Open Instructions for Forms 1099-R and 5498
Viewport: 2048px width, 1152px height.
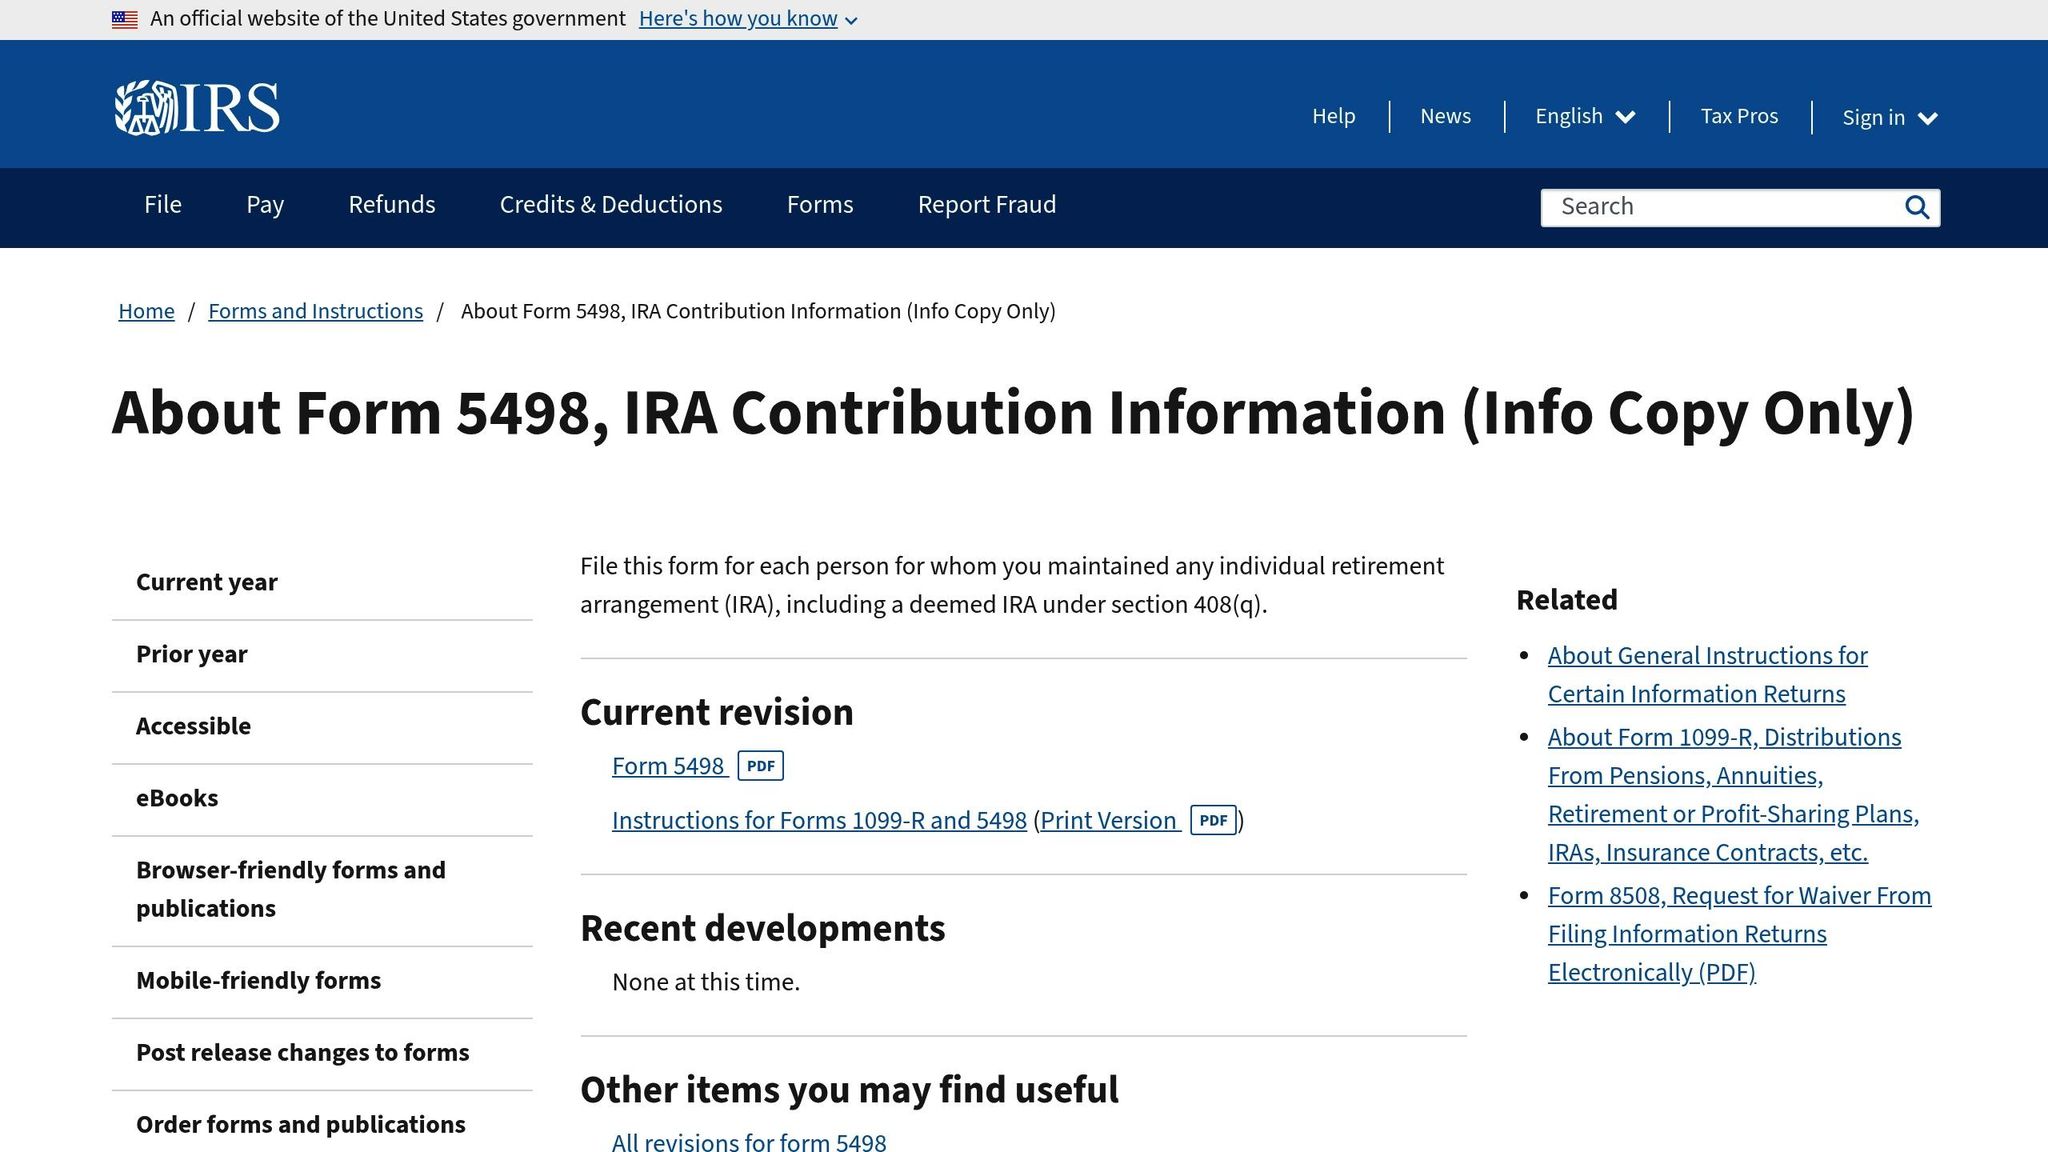click(819, 820)
